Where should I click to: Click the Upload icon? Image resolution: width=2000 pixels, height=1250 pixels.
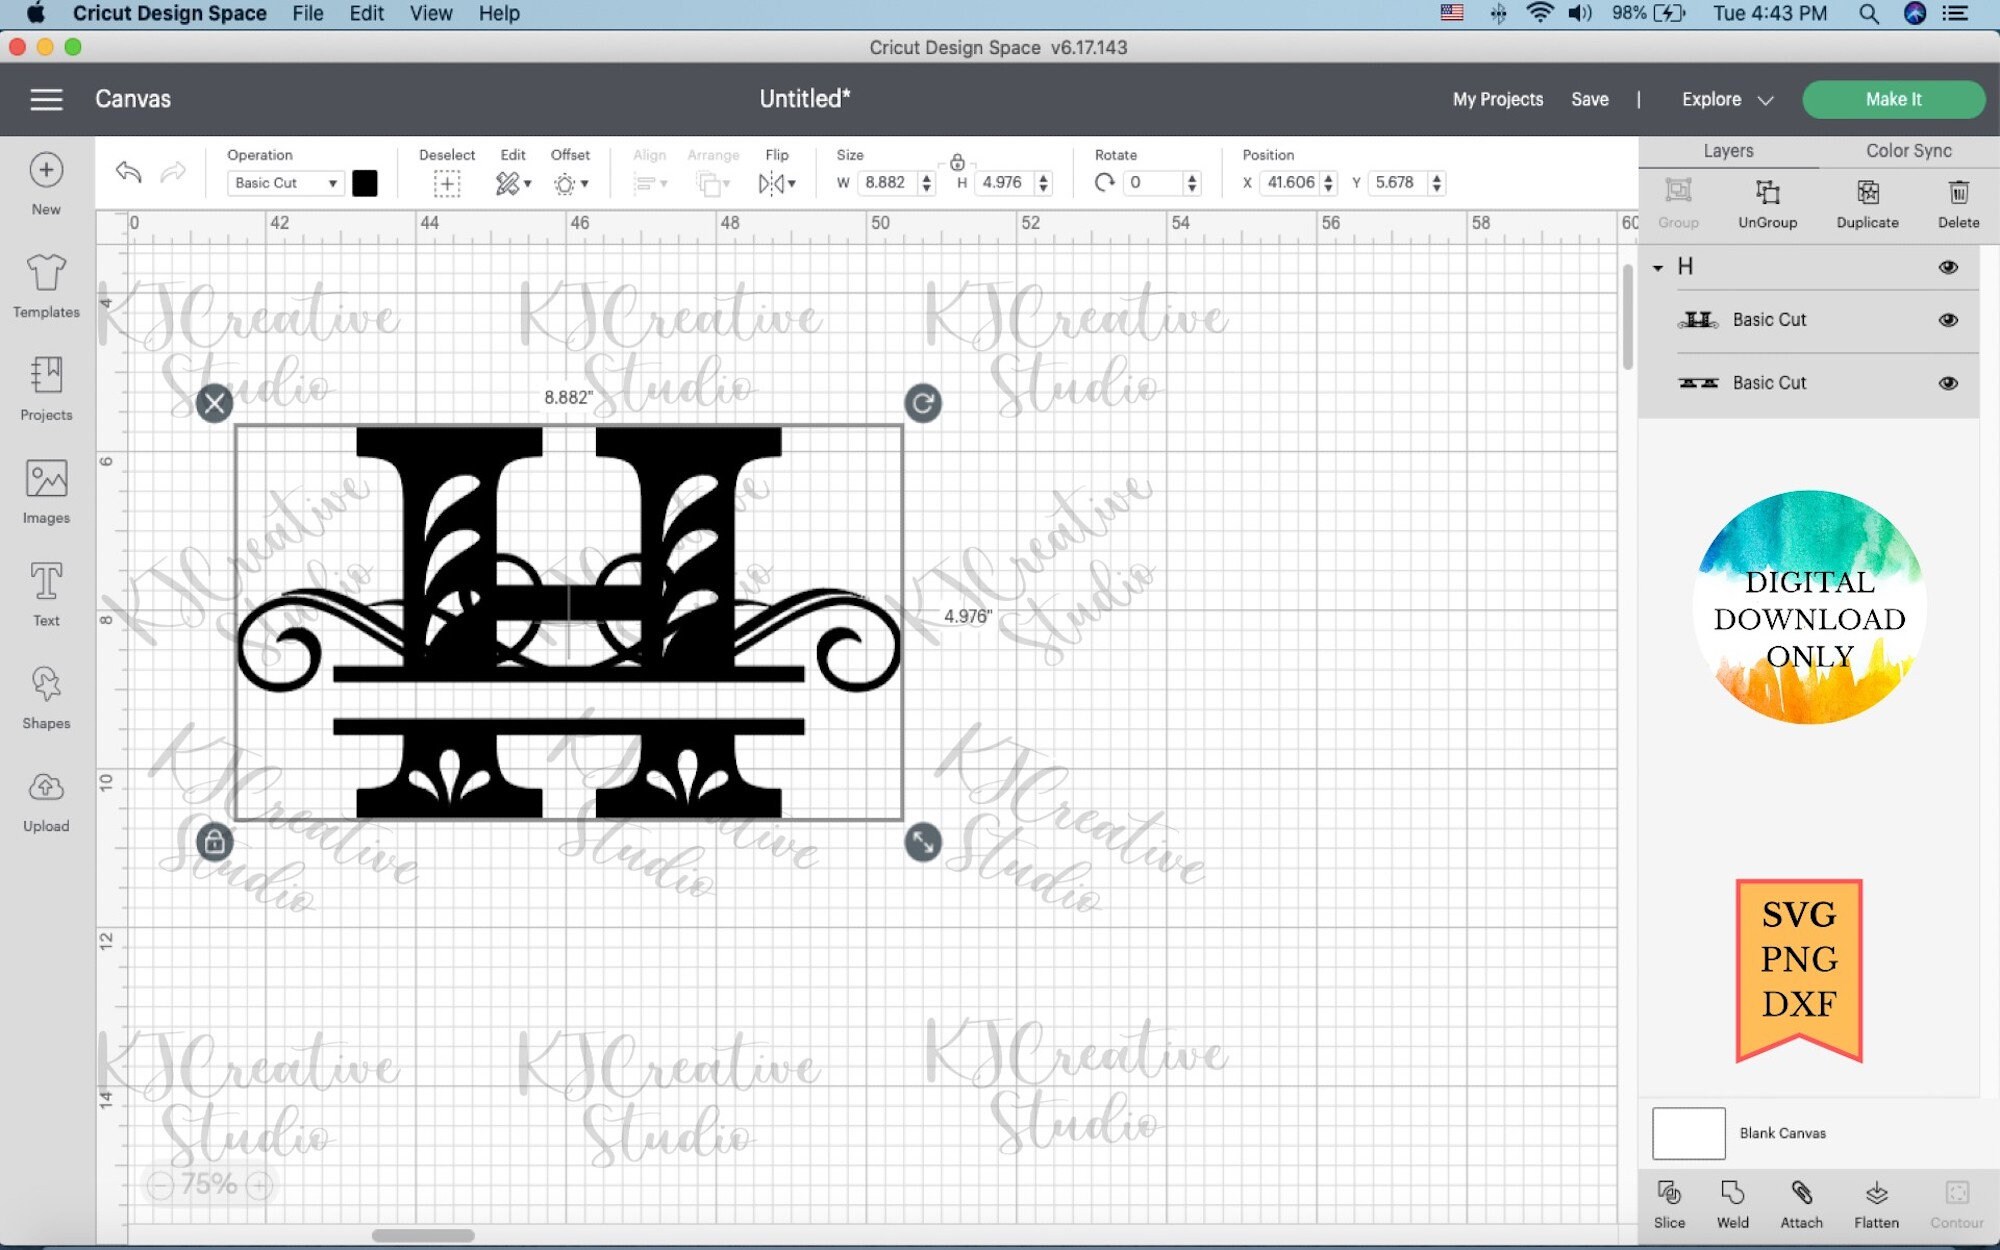click(45, 800)
